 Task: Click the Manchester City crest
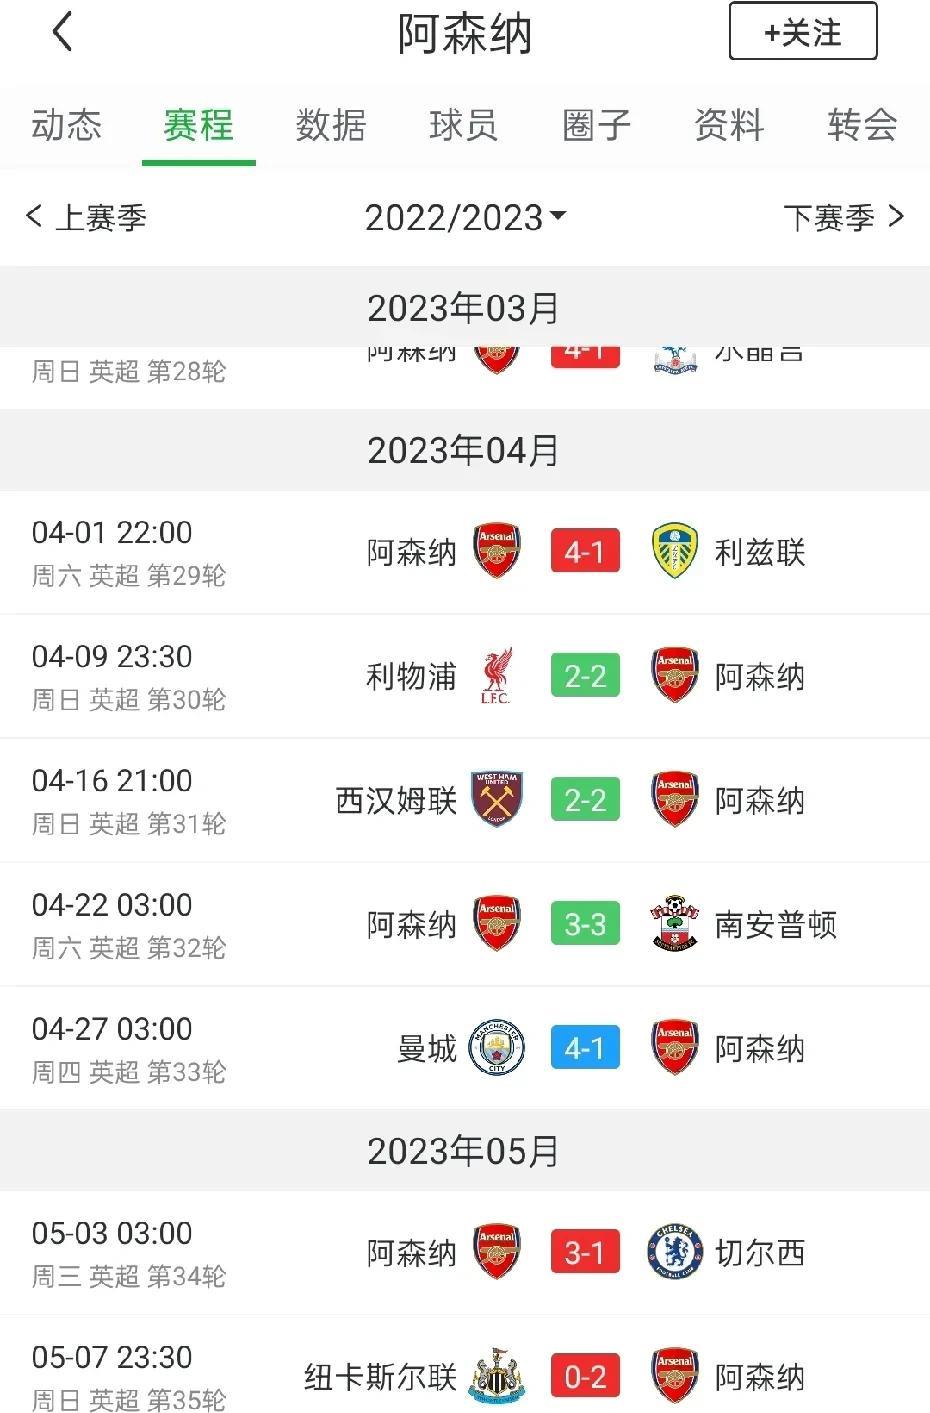pyautogui.click(x=497, y=1047)
